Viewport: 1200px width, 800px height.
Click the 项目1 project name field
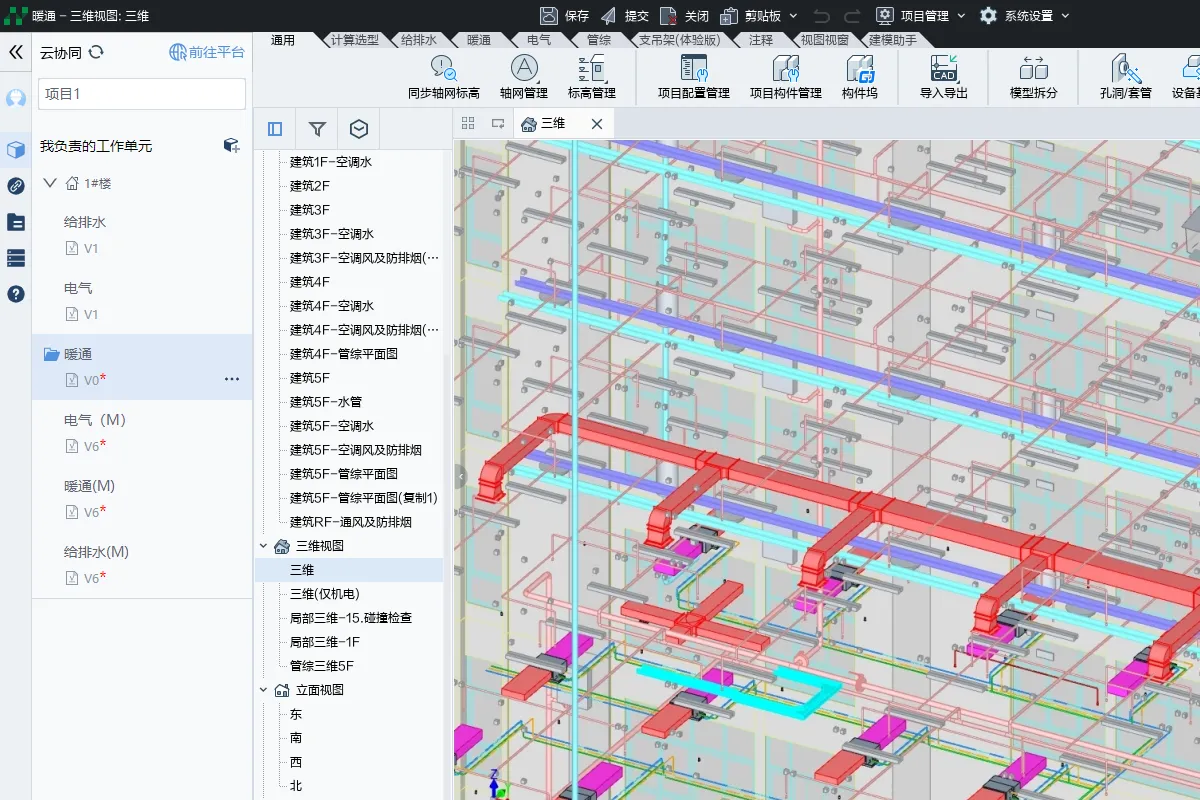(x=142, y=94)
